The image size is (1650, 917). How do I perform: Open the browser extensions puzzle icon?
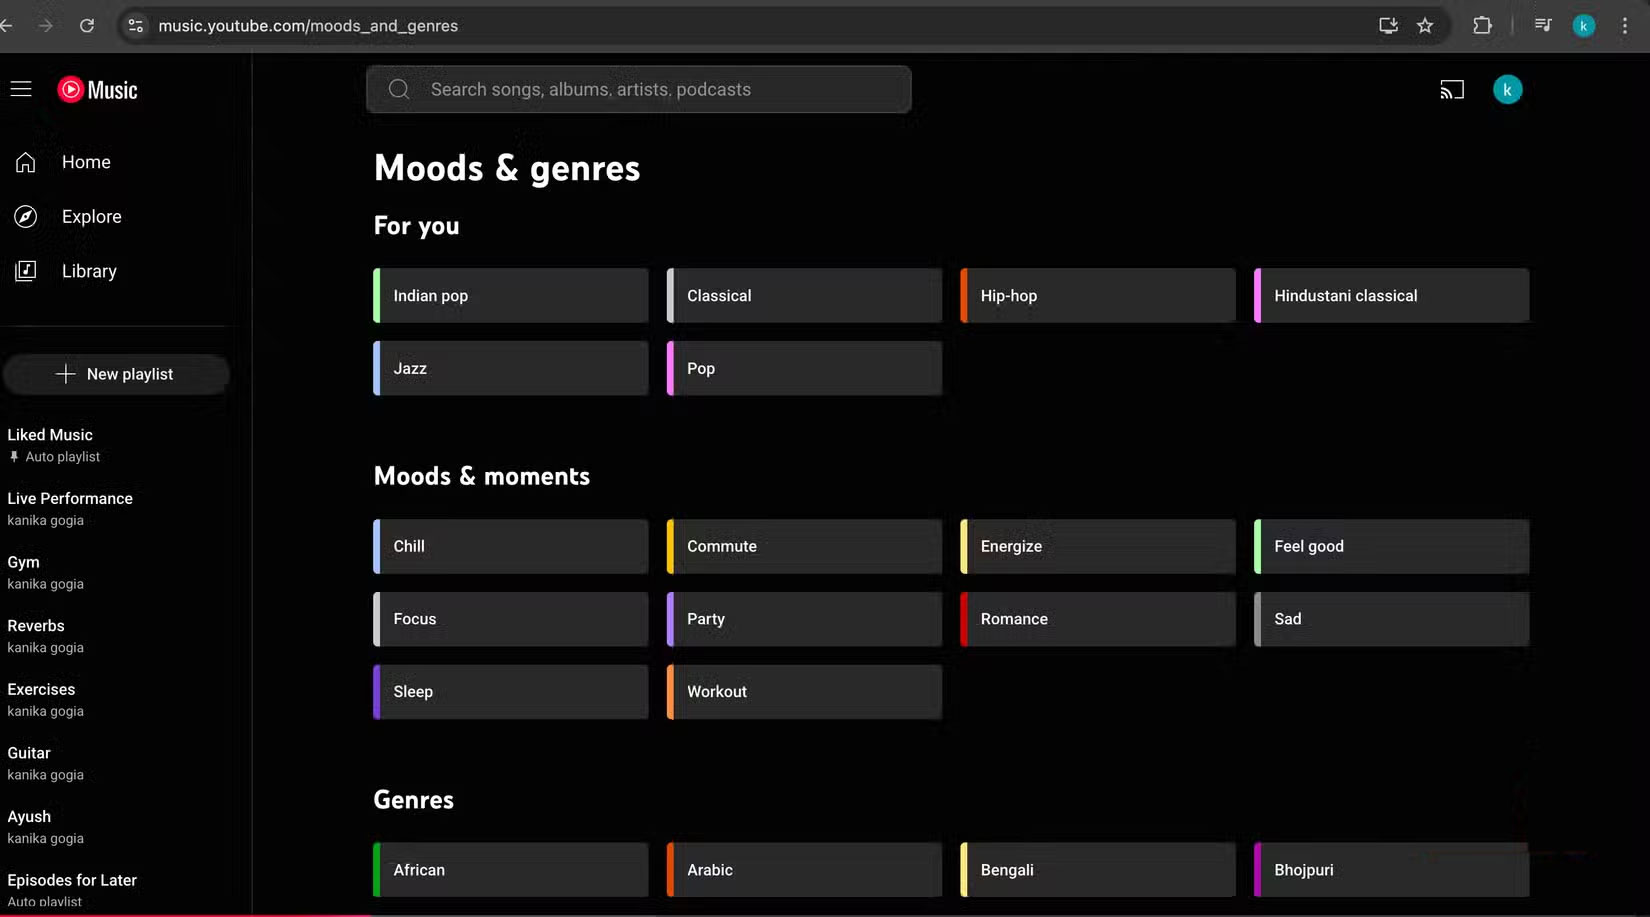[1483, 25]
